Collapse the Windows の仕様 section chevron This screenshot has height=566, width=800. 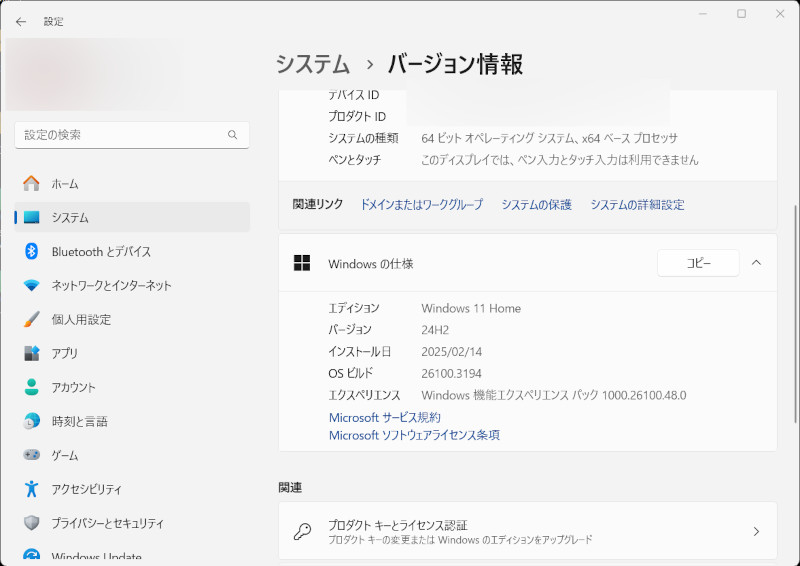[x=756, y=263]
